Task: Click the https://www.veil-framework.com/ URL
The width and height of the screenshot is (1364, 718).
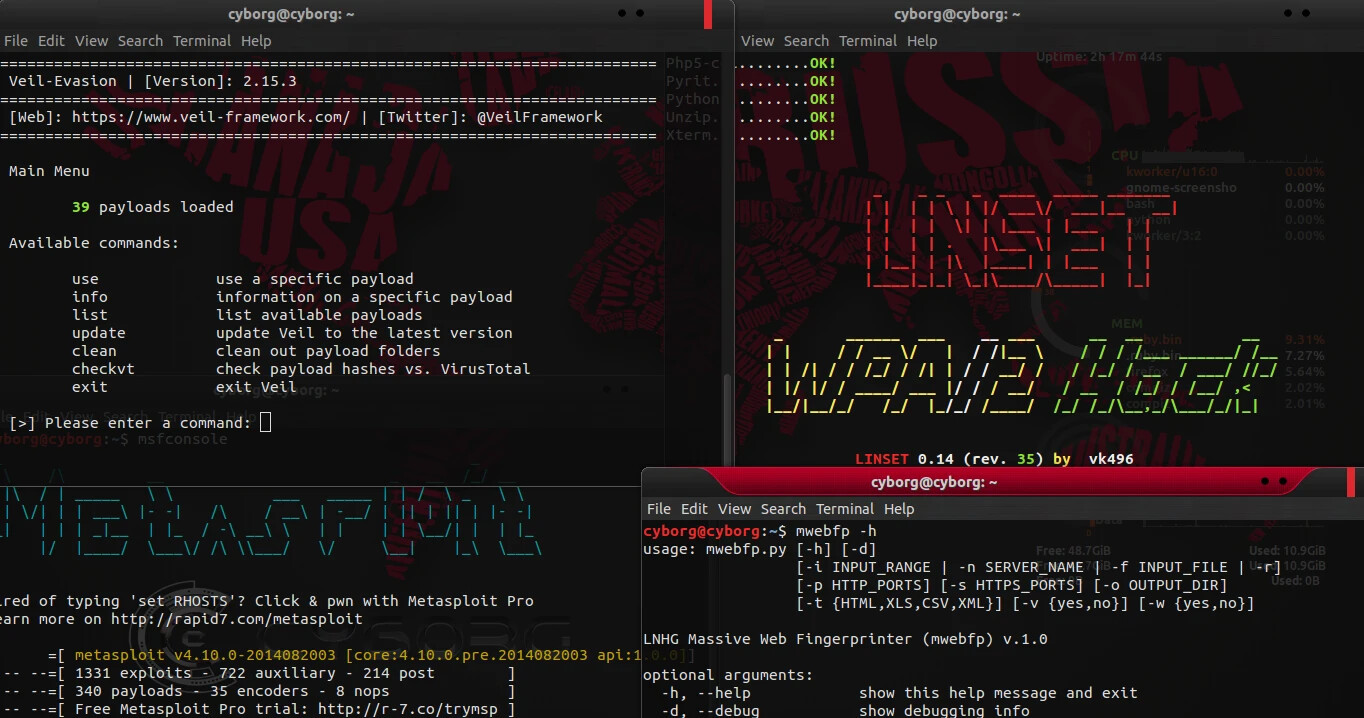Action: [211, 117]
